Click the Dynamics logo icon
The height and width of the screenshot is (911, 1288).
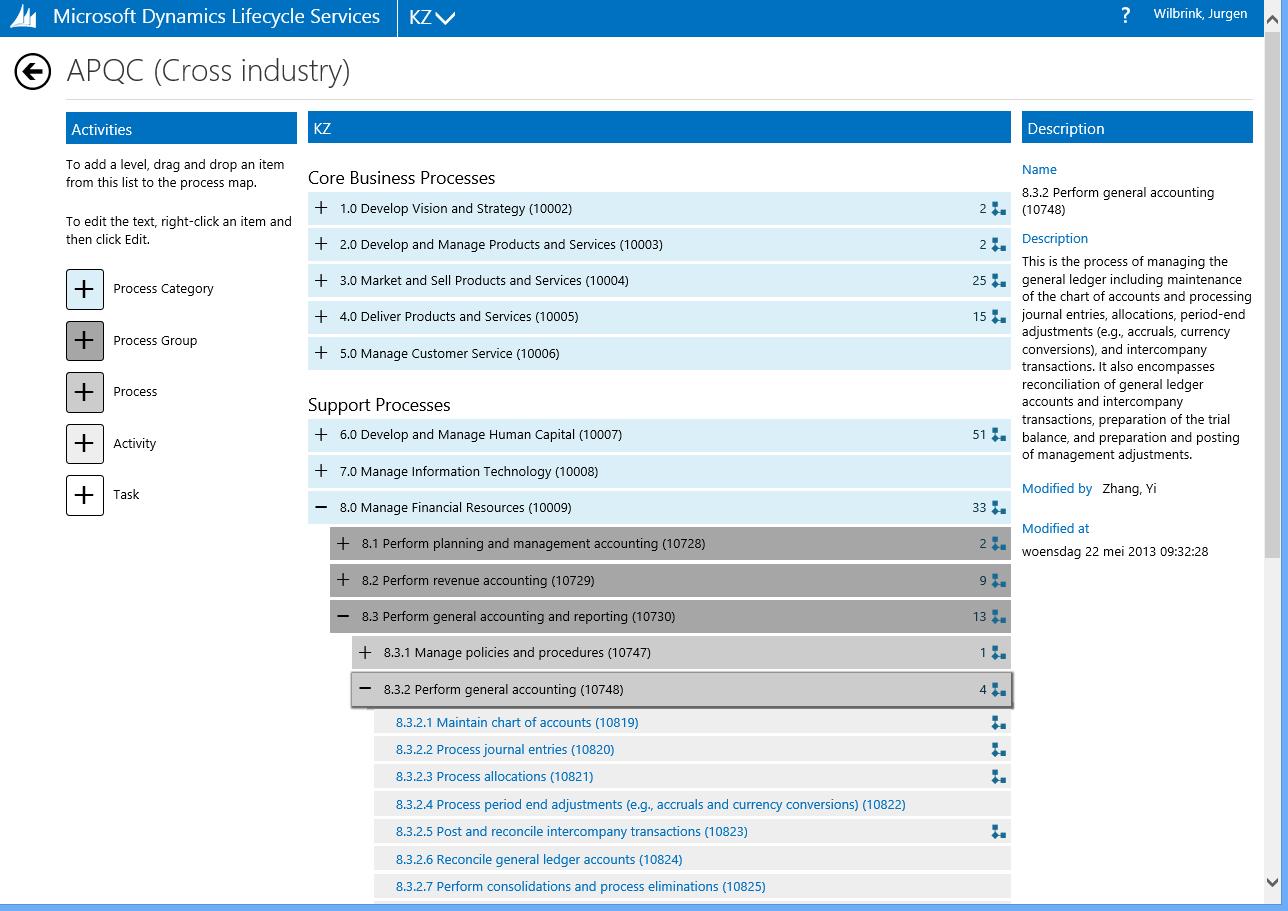point(23,17)
